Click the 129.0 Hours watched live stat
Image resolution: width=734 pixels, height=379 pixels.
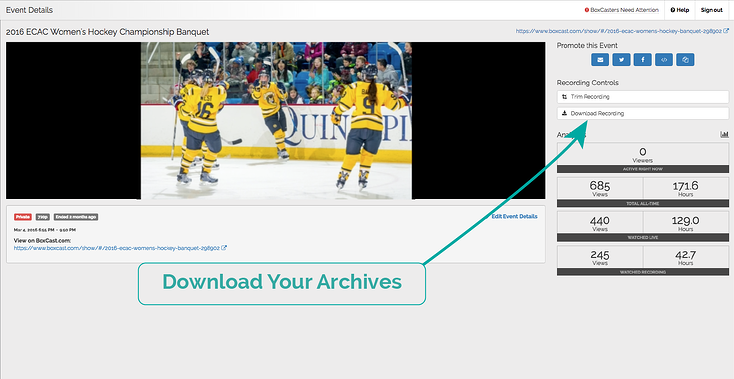686,223
